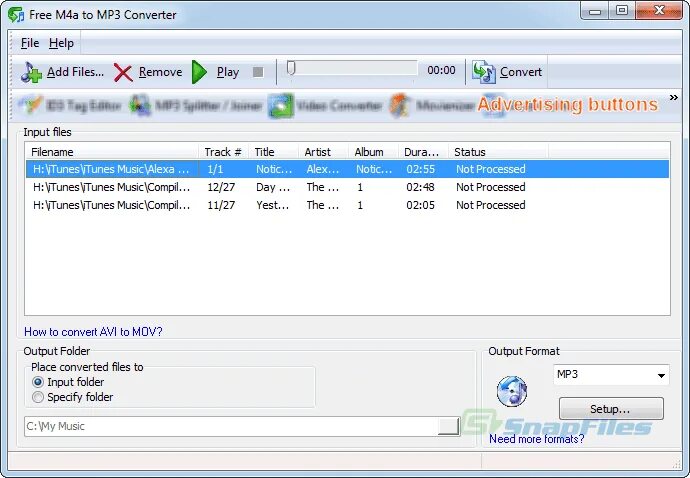Click the Setup... button
The width and height of the screenshot is (690, 478).
[x=611, y=409]
